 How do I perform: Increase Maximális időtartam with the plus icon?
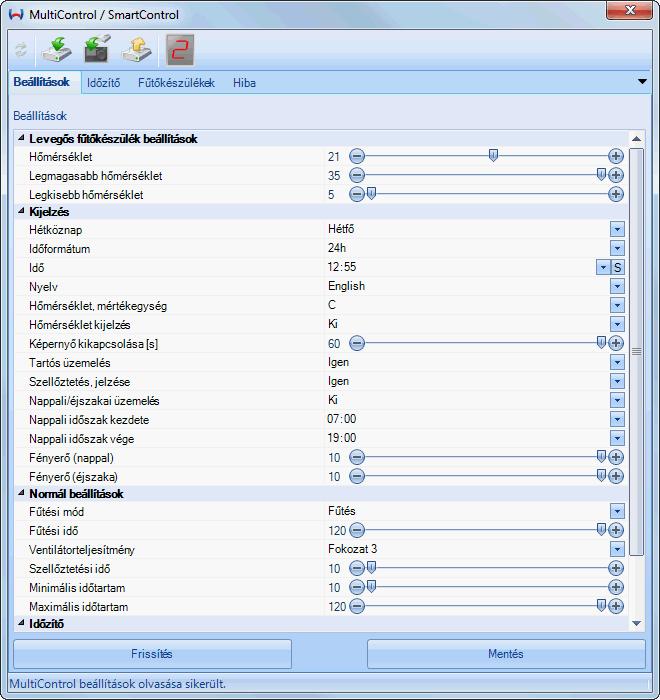pyautogui.click(x=616, y=606)
